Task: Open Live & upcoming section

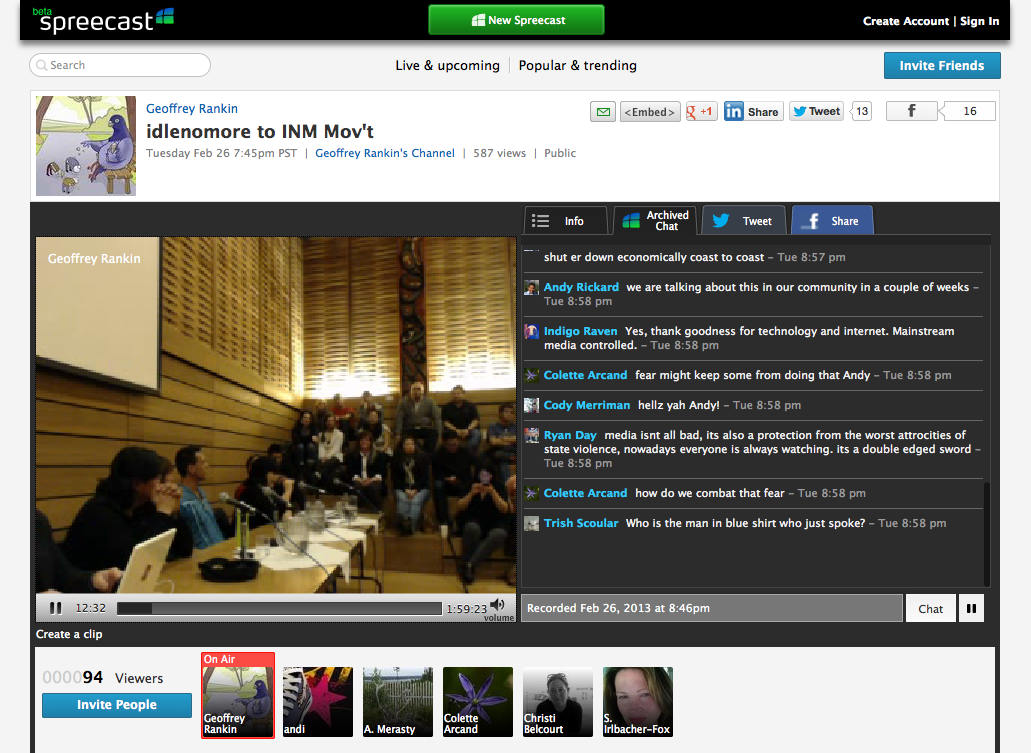Action: point(447,65)
